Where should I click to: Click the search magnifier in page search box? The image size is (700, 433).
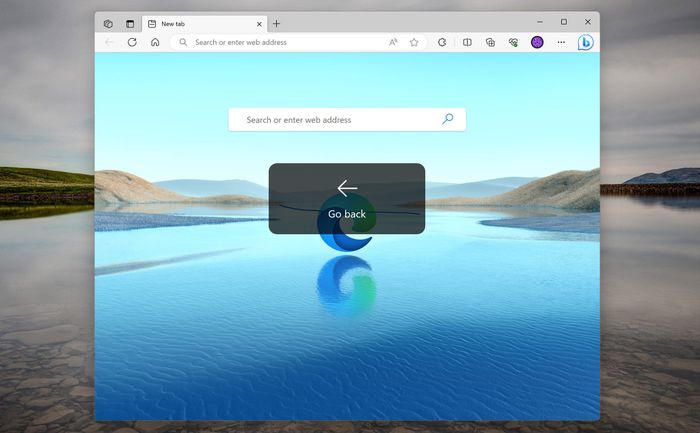[448, 119]
